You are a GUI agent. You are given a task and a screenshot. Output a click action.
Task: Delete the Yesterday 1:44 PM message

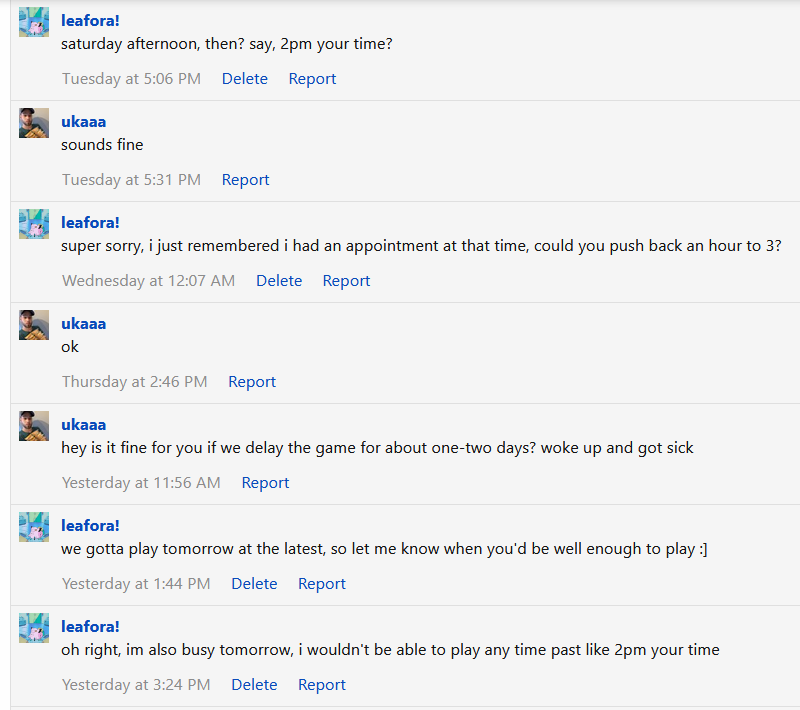254,584
